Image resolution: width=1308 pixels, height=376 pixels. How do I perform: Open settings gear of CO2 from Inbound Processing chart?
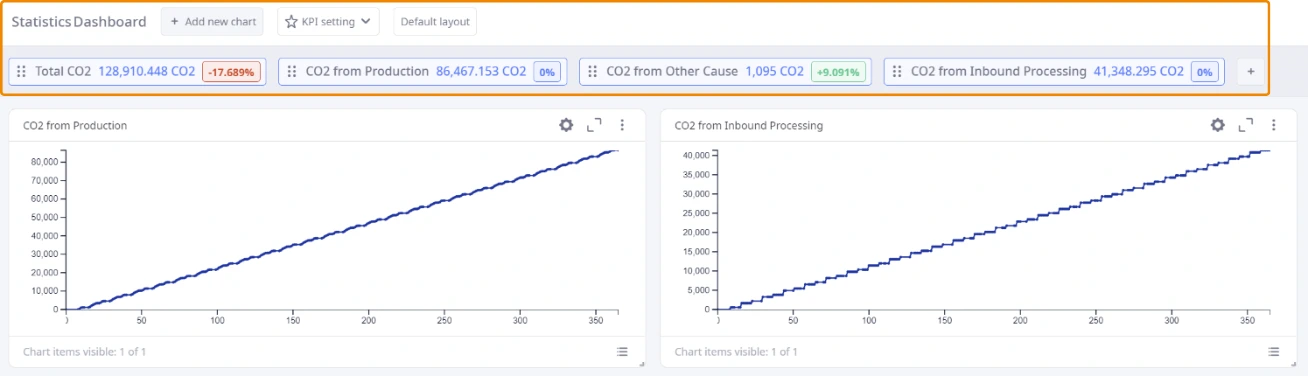[x=1218, y=125]
